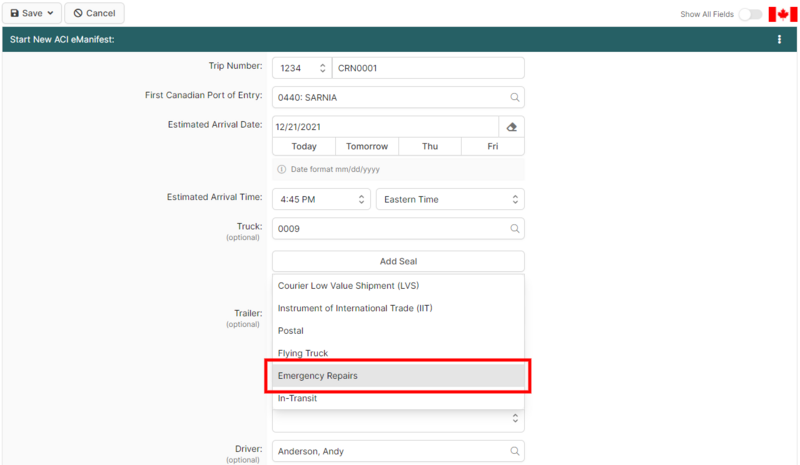Click the eraser icon to clear arrival date
800x465 pixels.
click(x=511, y=127)
